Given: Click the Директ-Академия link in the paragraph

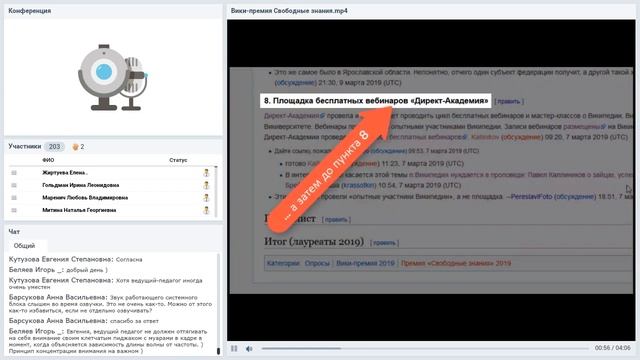Looking at the screenshot, I should [x=292, y=116].
